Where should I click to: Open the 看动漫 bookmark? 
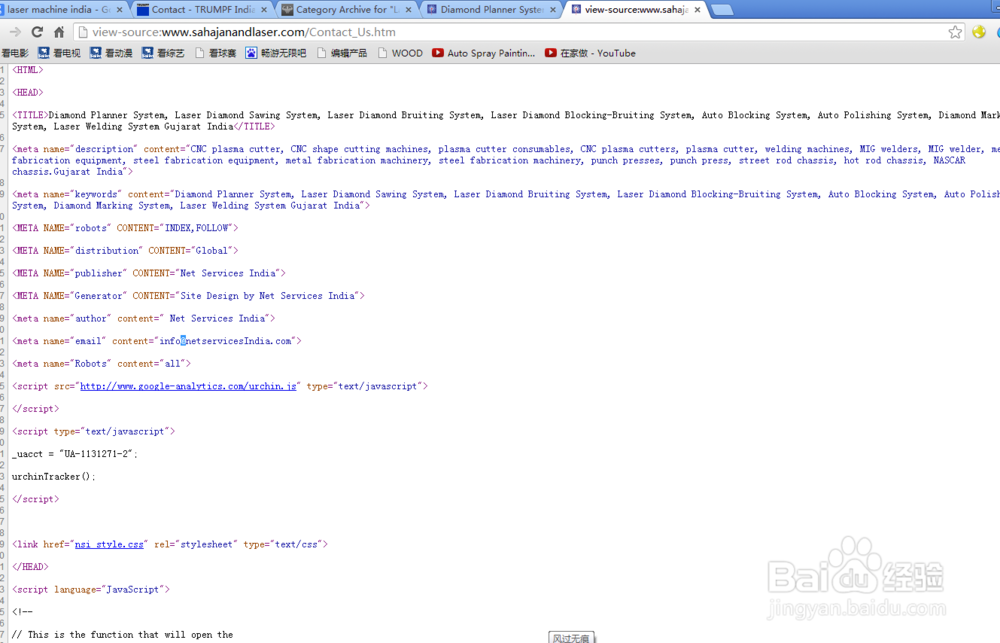[111, 53]
